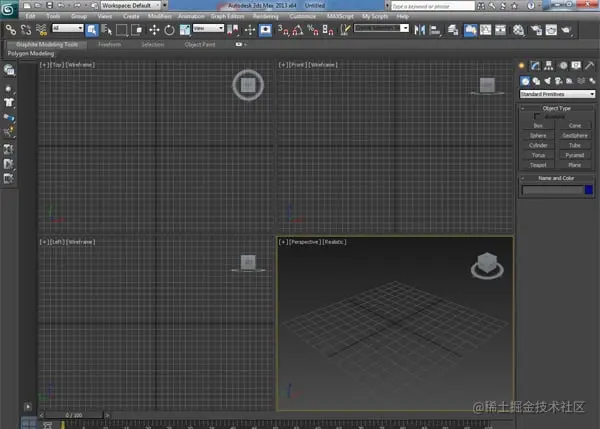Toggle Percent Snap

(313, 30)
